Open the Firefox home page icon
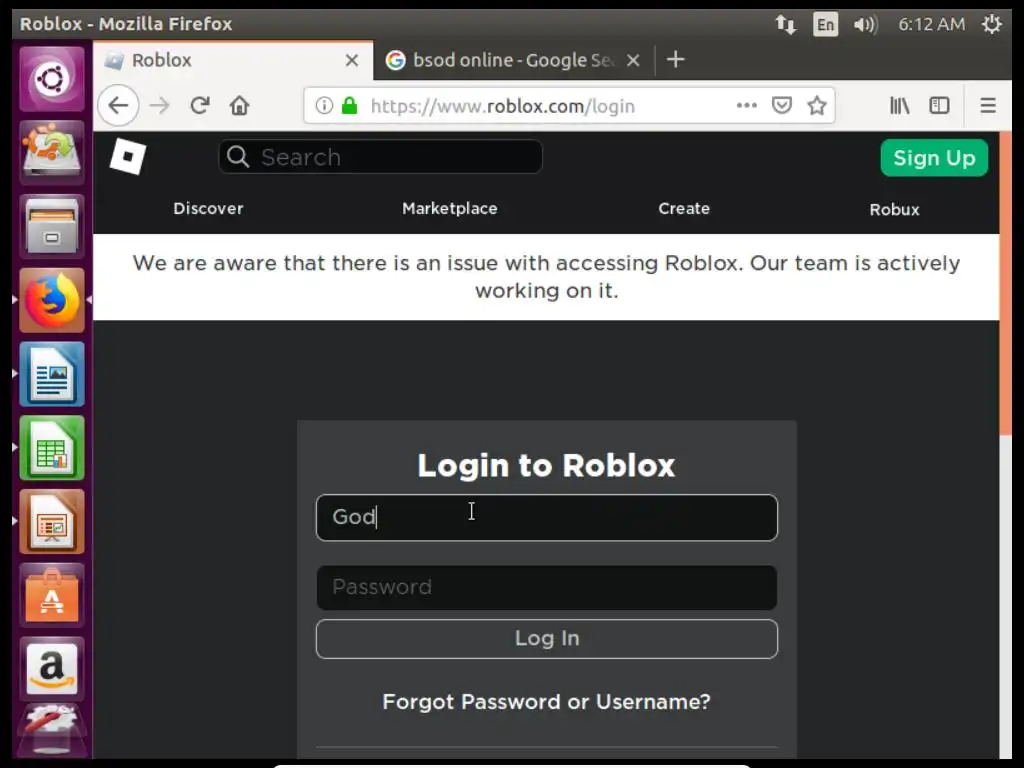This screenshot has height=768, width=1024. (x=240, y=105)
